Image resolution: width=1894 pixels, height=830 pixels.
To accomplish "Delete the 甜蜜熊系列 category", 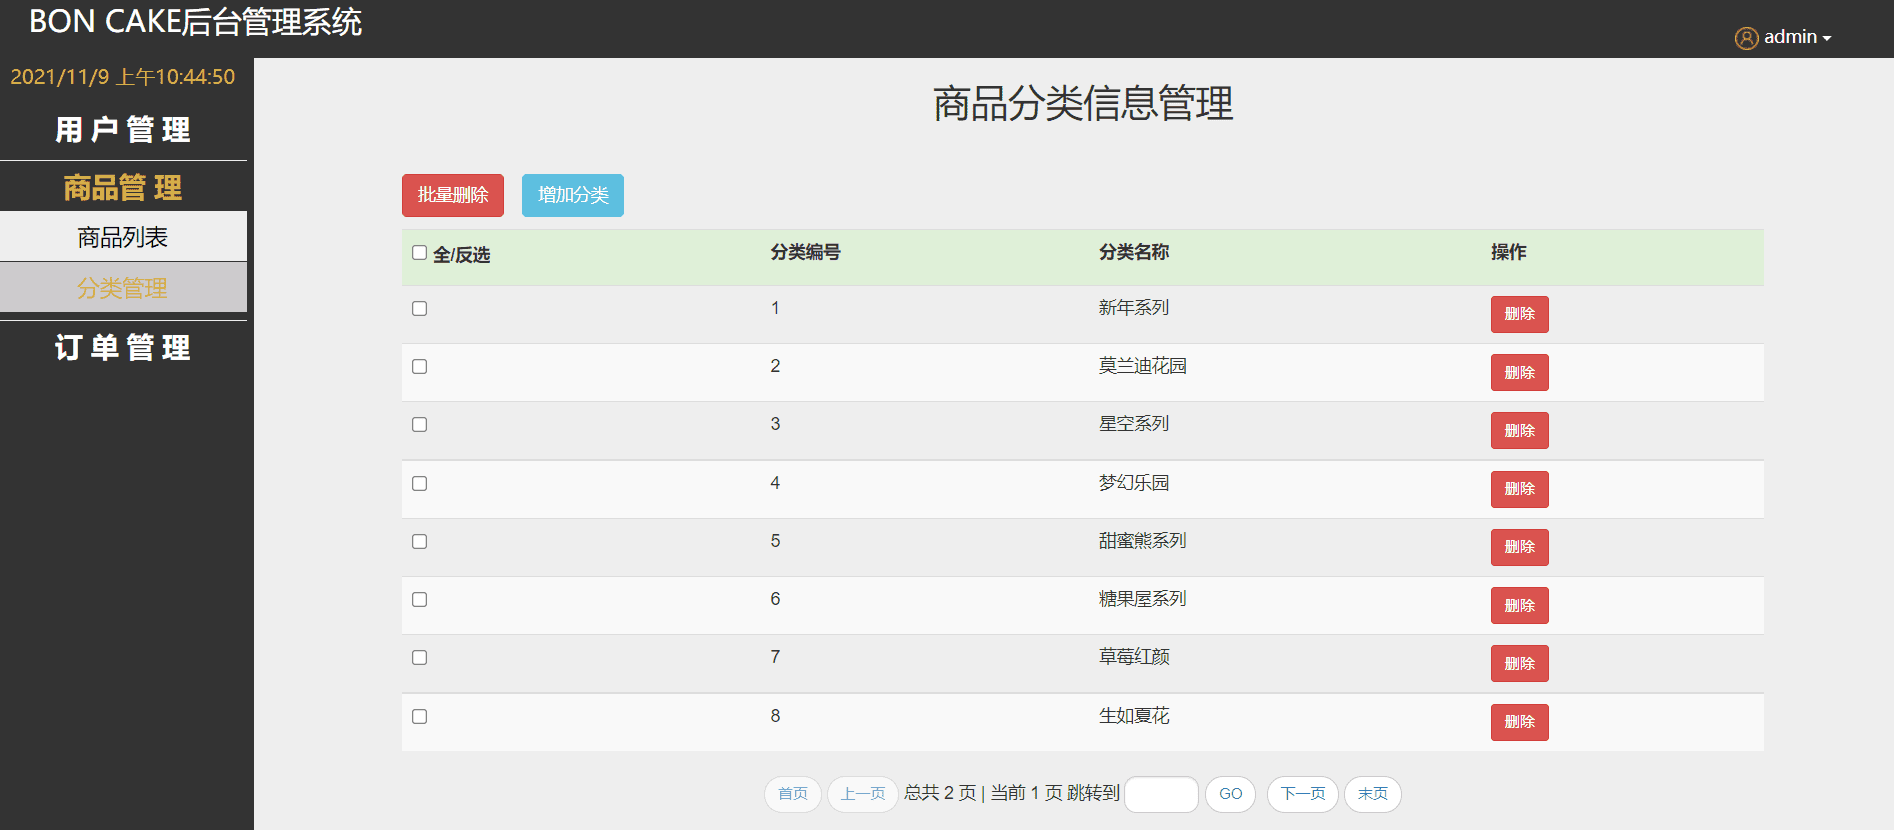I will tap(1519, 547).
